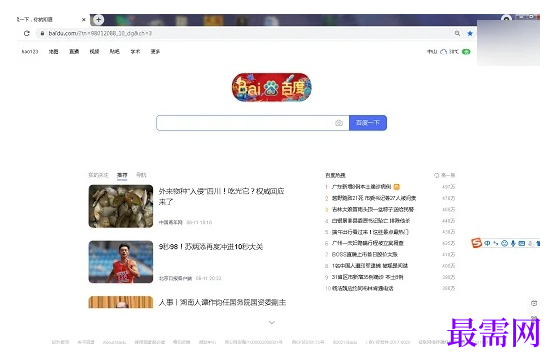Open the 学术 navigation link
The width and height of the screenshot is (559, 364).
(135, 52)
